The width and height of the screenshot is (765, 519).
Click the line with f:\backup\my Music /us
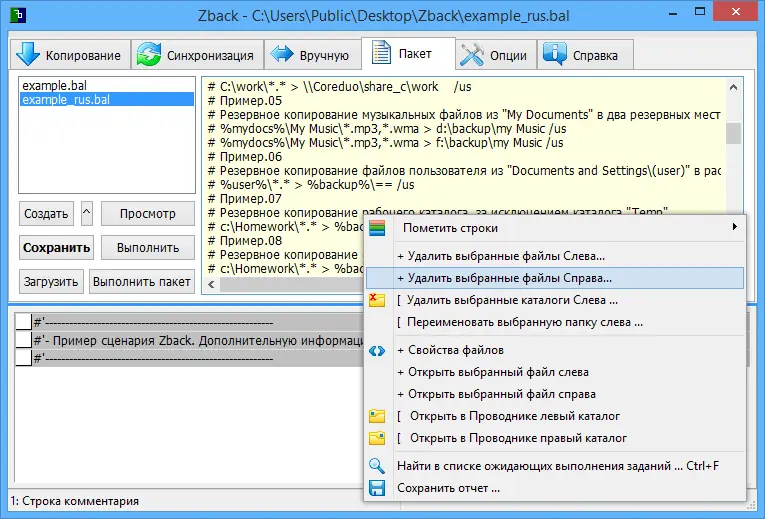385,143
